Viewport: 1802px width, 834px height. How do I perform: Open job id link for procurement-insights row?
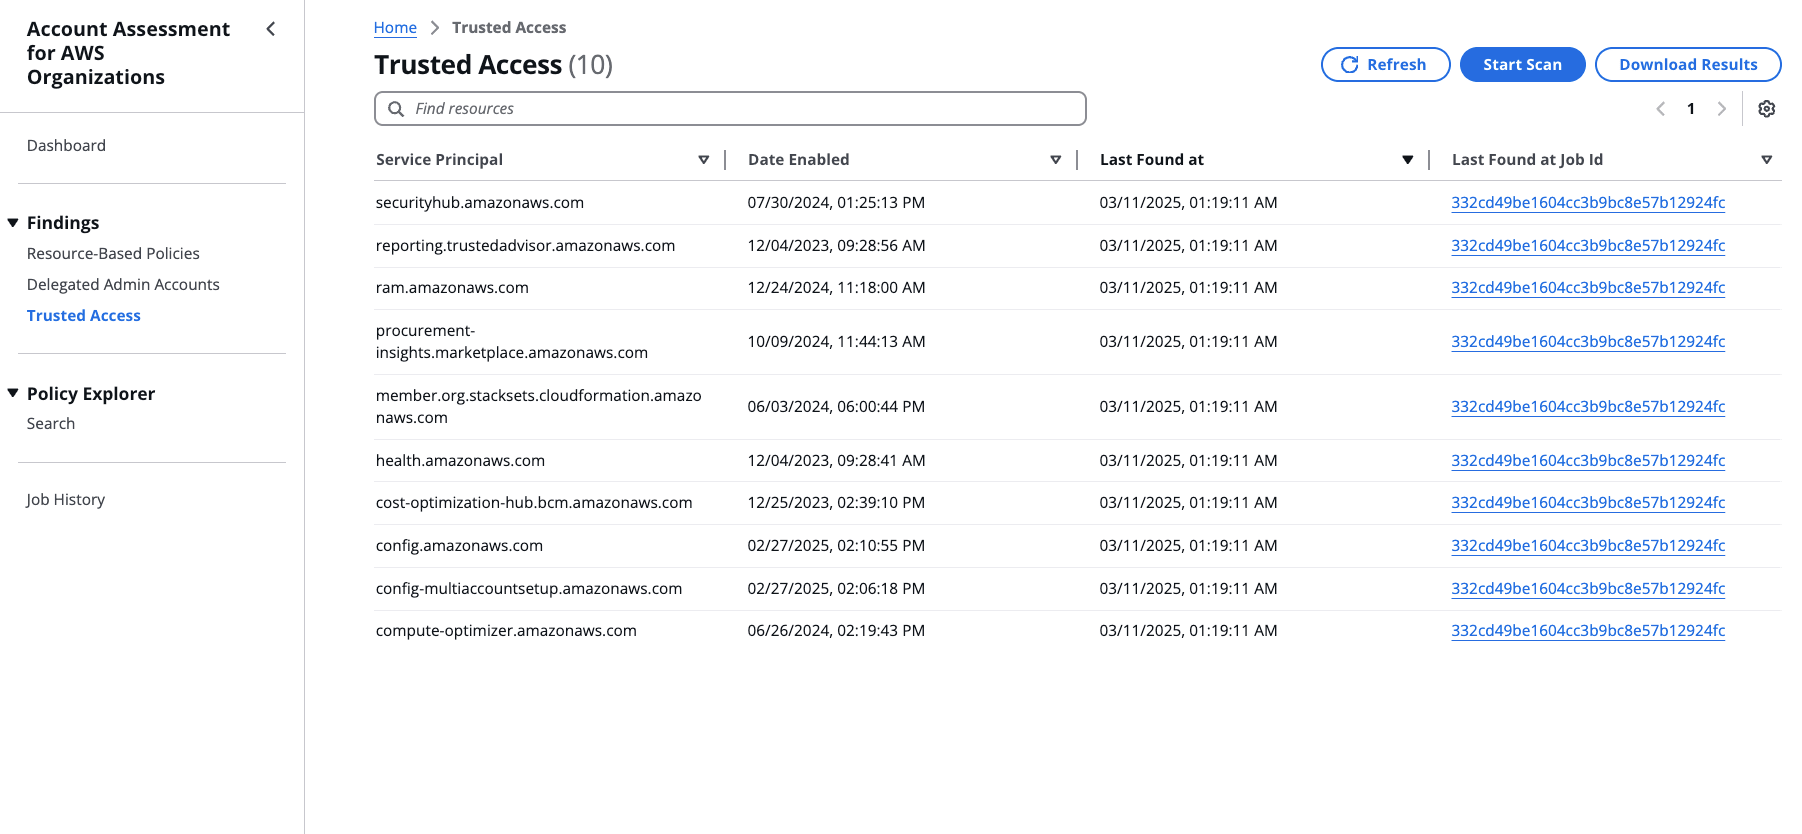click(1588, 342)
